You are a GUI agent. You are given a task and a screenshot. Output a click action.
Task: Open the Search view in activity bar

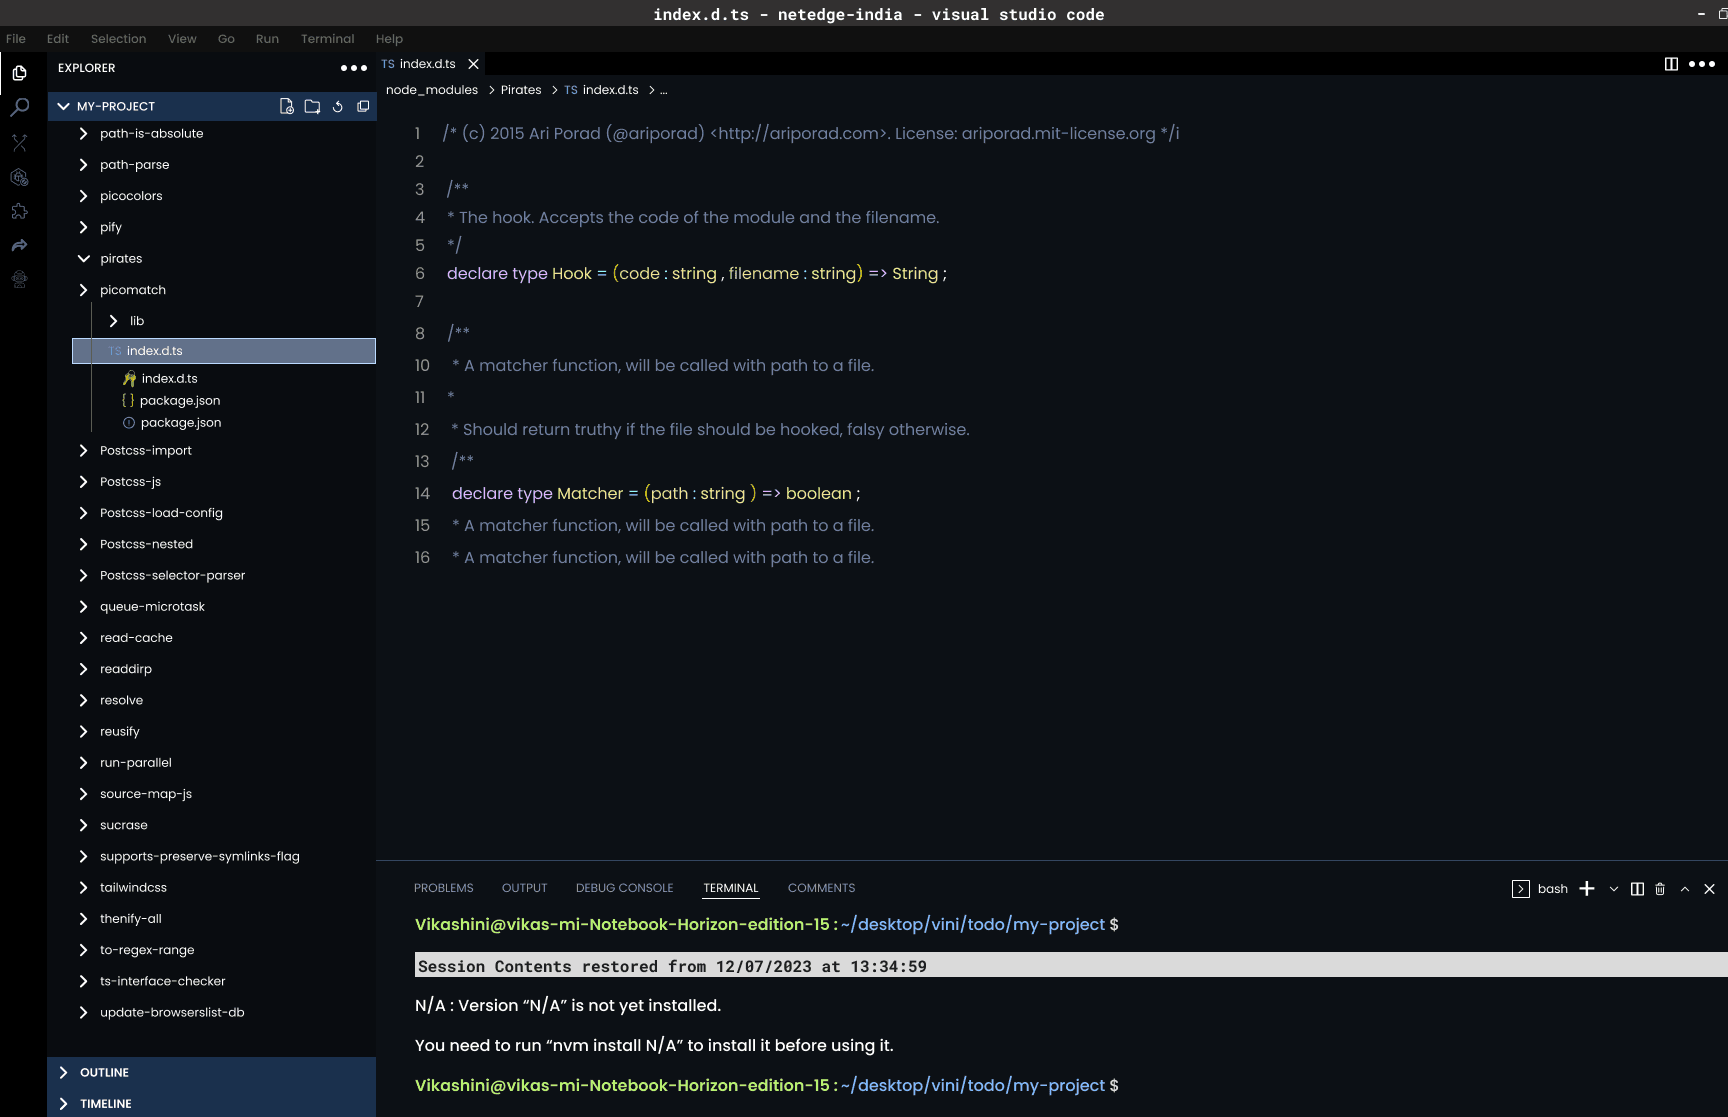point(19,108)
